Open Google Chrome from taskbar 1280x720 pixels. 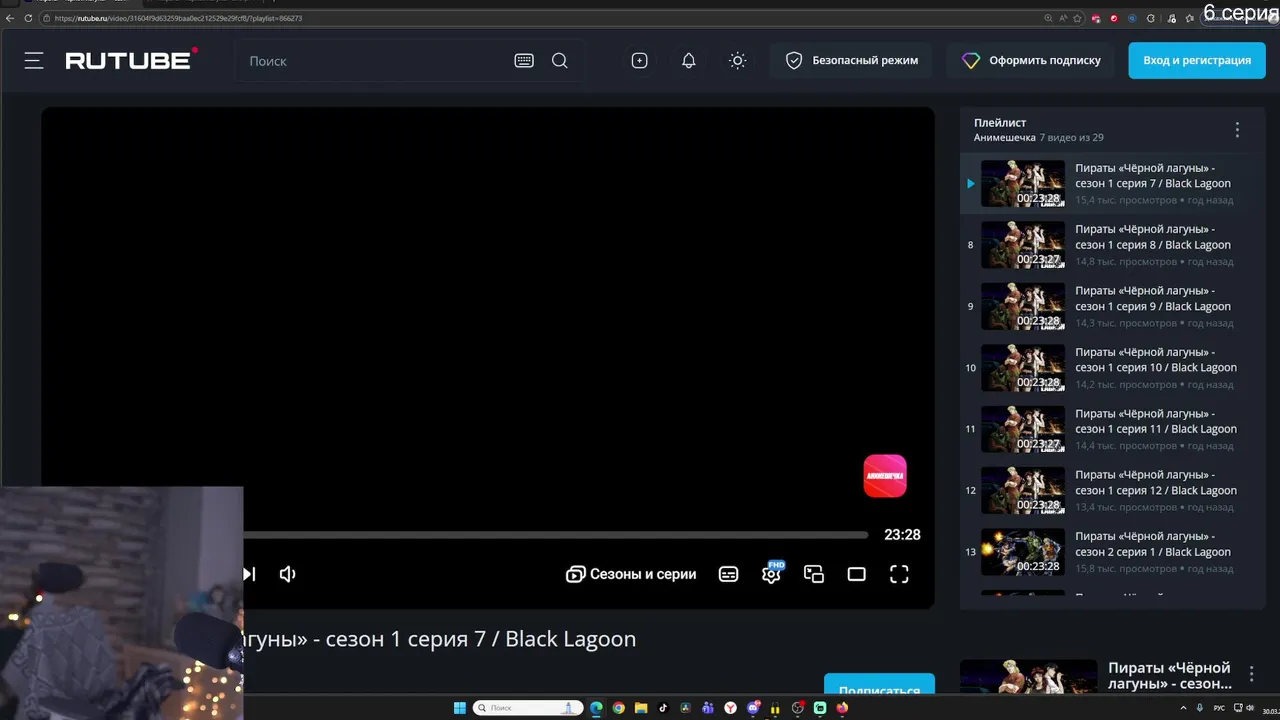click(619, 708)
